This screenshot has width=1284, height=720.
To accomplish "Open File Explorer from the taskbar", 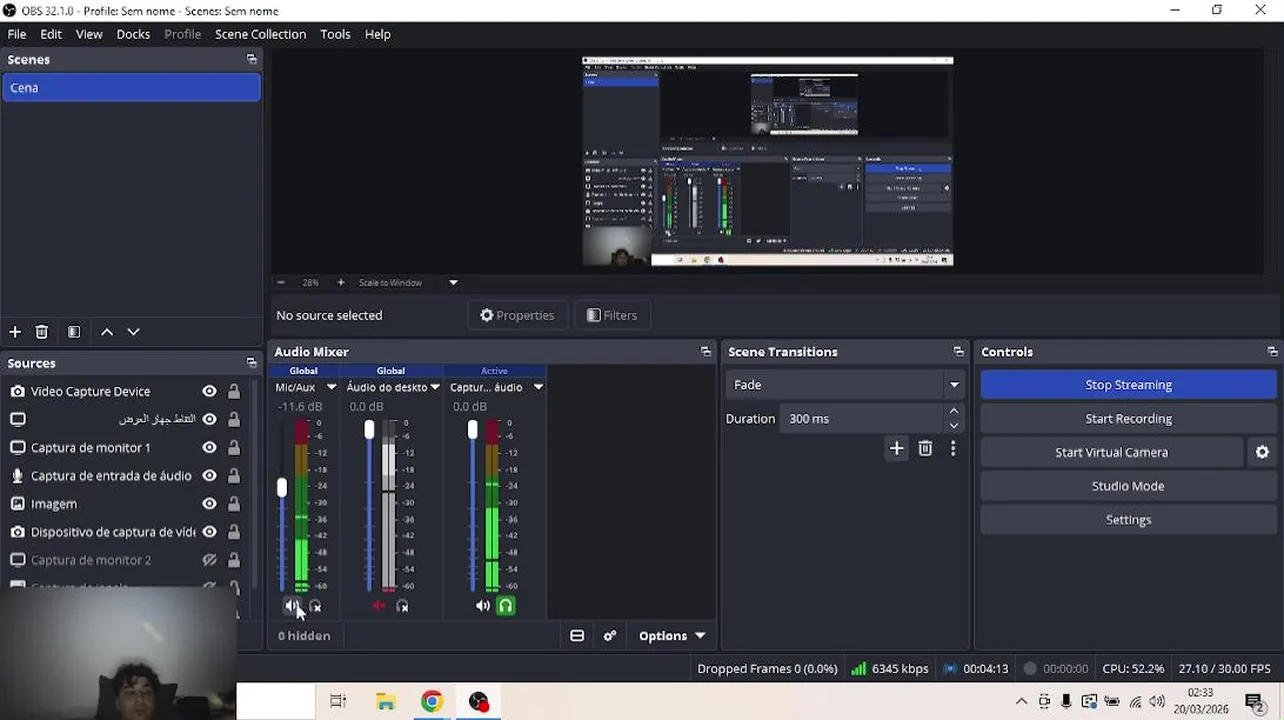I will coord(385,702).
